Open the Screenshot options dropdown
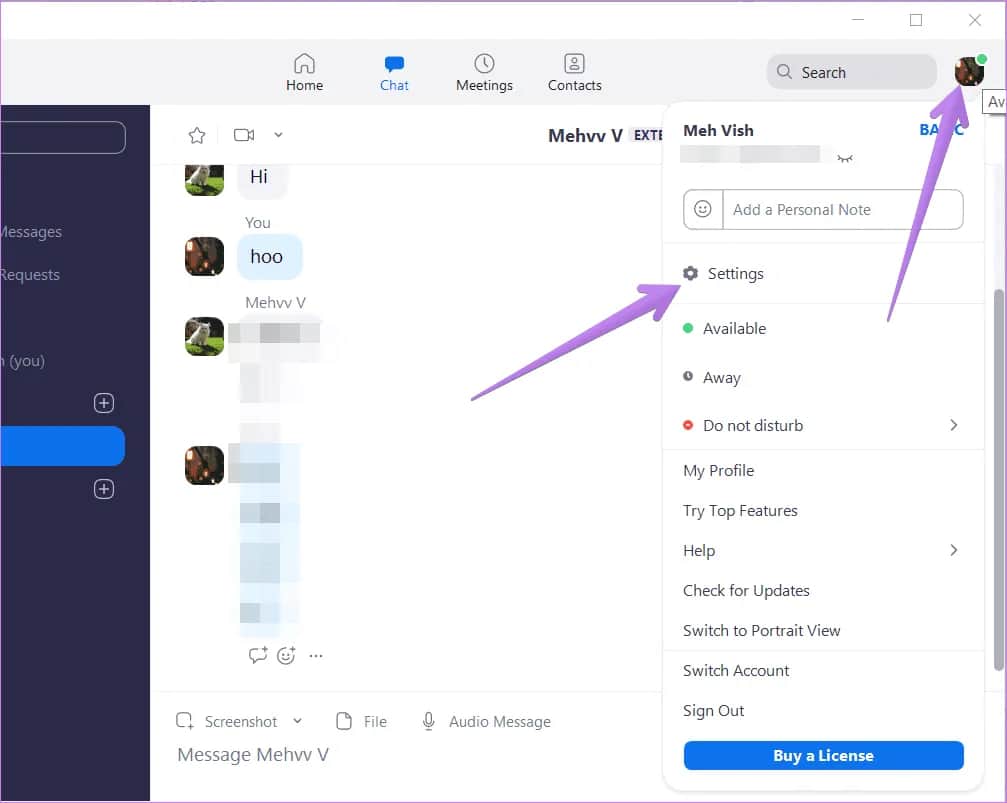Image resolution: width=1007 pixels, height=803 pixels. pos(297,721)
